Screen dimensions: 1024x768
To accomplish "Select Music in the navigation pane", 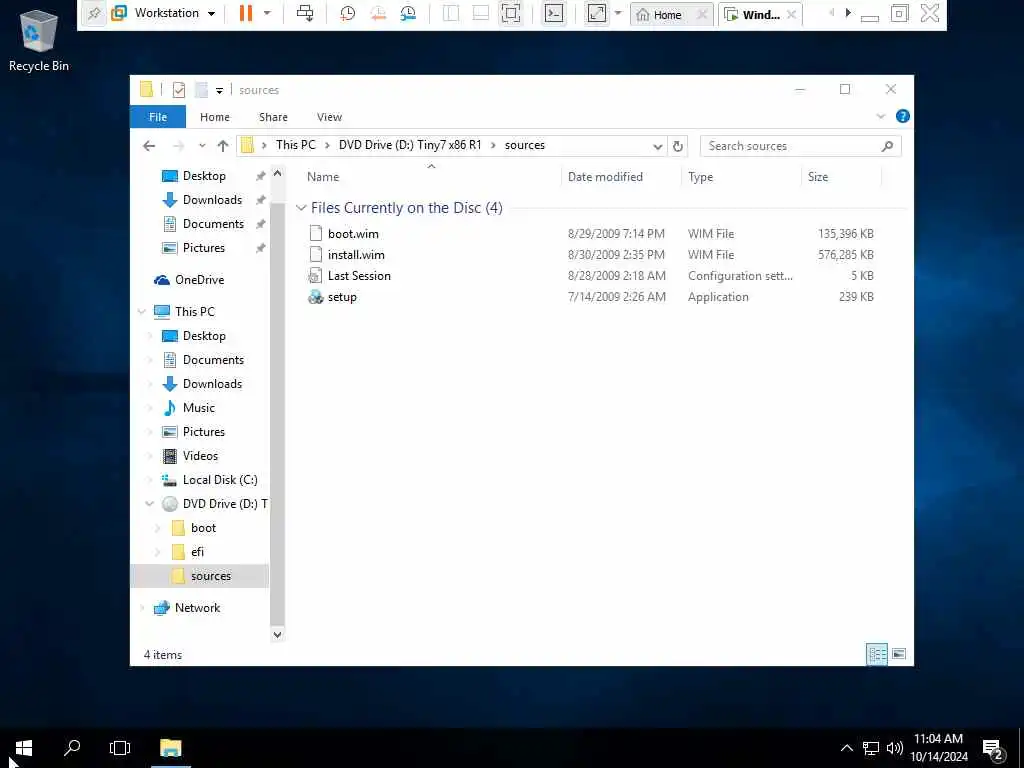I will click(199, 408).
